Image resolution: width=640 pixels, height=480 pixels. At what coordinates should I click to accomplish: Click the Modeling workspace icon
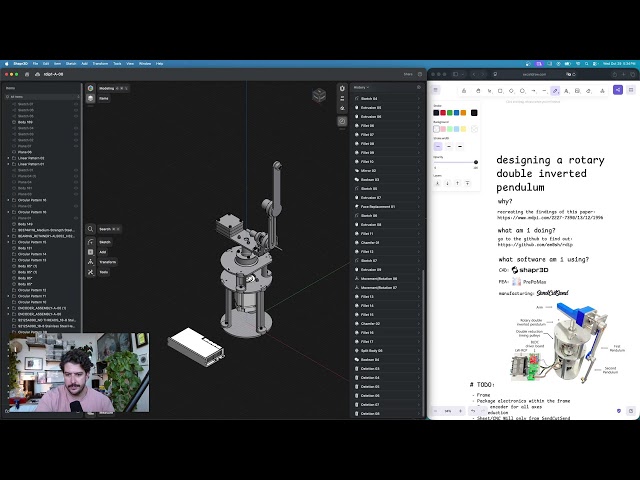[x=91, y=88]
